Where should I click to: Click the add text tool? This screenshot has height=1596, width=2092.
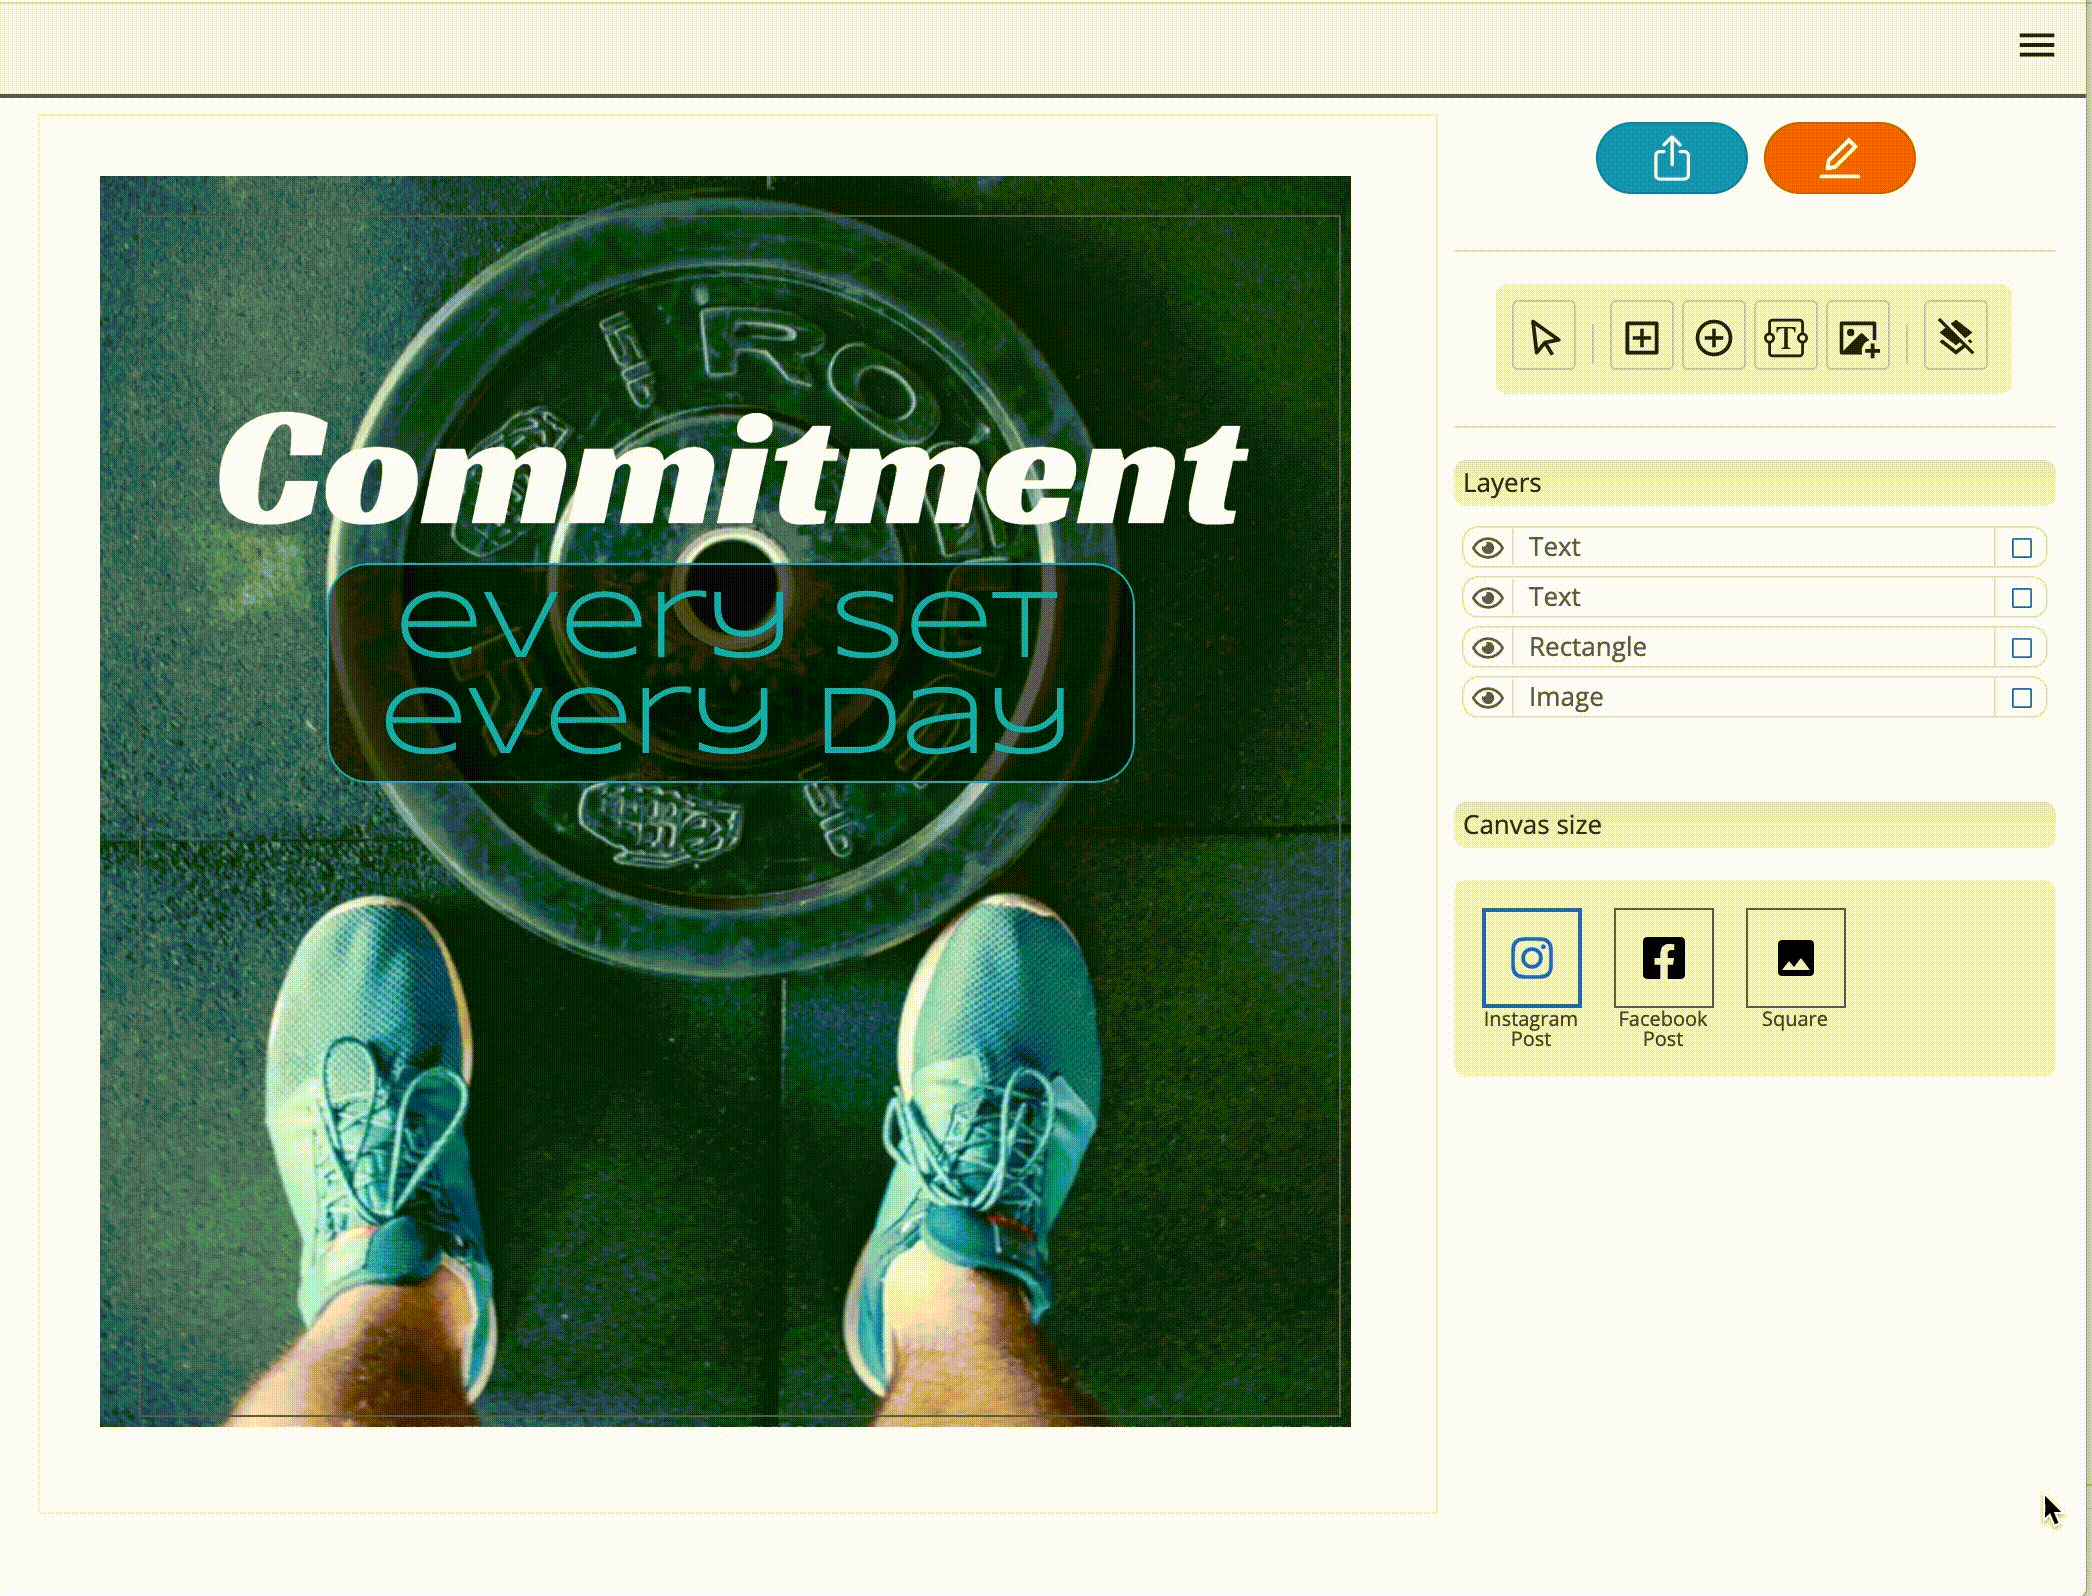point(1785,337)
